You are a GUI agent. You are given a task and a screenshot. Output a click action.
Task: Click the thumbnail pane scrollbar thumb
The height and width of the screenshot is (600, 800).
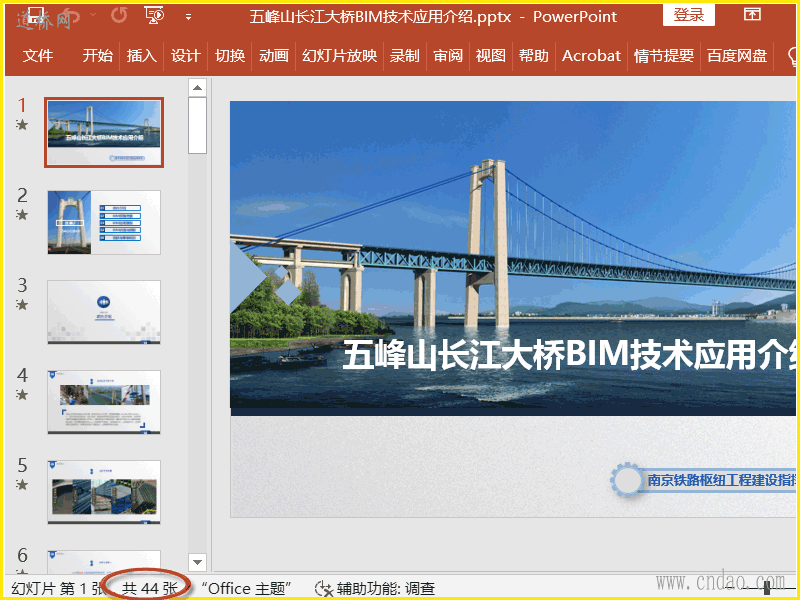point(197,126)
